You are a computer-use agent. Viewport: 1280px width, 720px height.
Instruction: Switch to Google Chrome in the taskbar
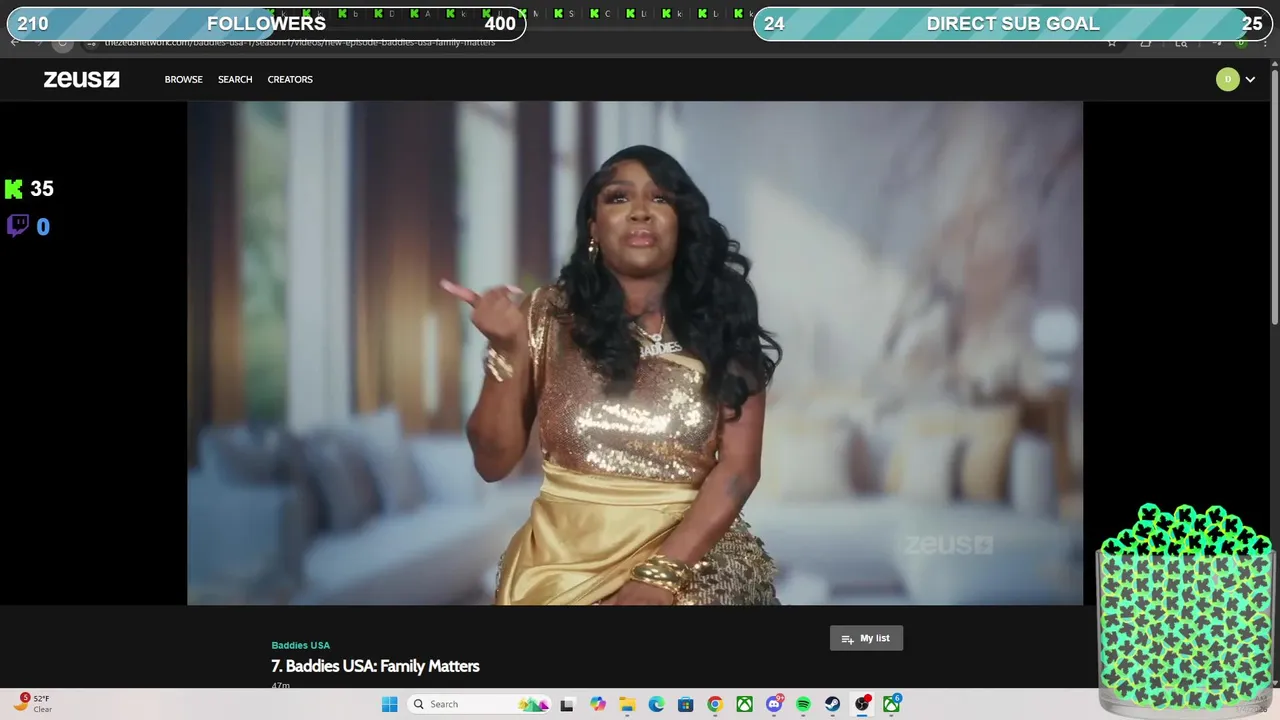click(715, 704)
